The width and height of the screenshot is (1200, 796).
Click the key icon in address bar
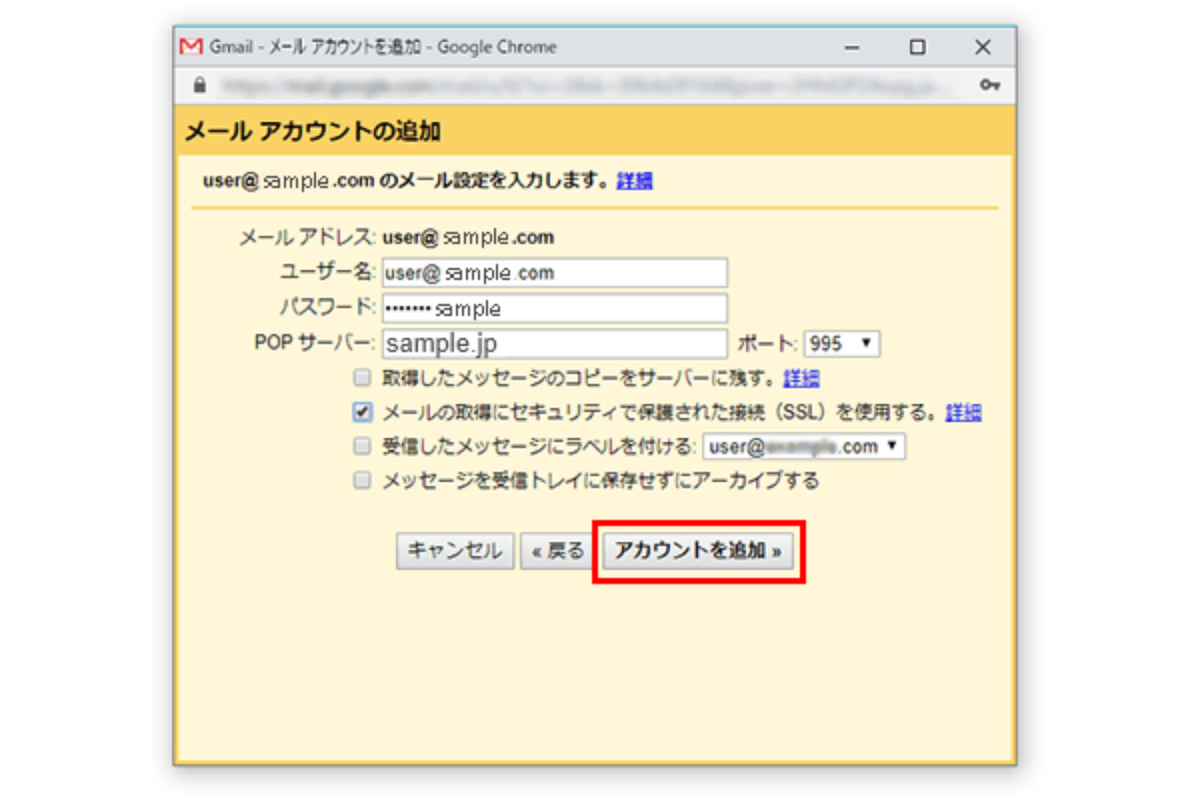tap(989, 85)
